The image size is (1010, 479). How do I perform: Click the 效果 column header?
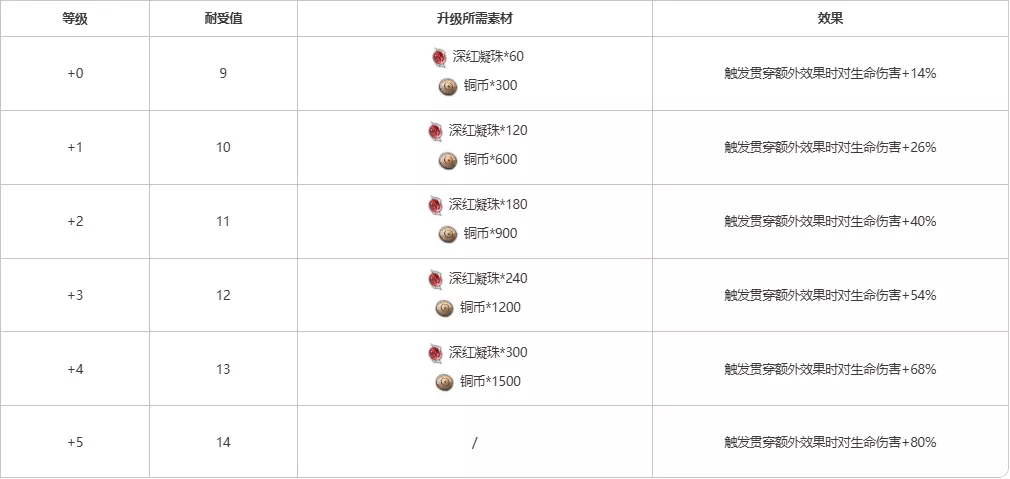click(x=830, y=19)
